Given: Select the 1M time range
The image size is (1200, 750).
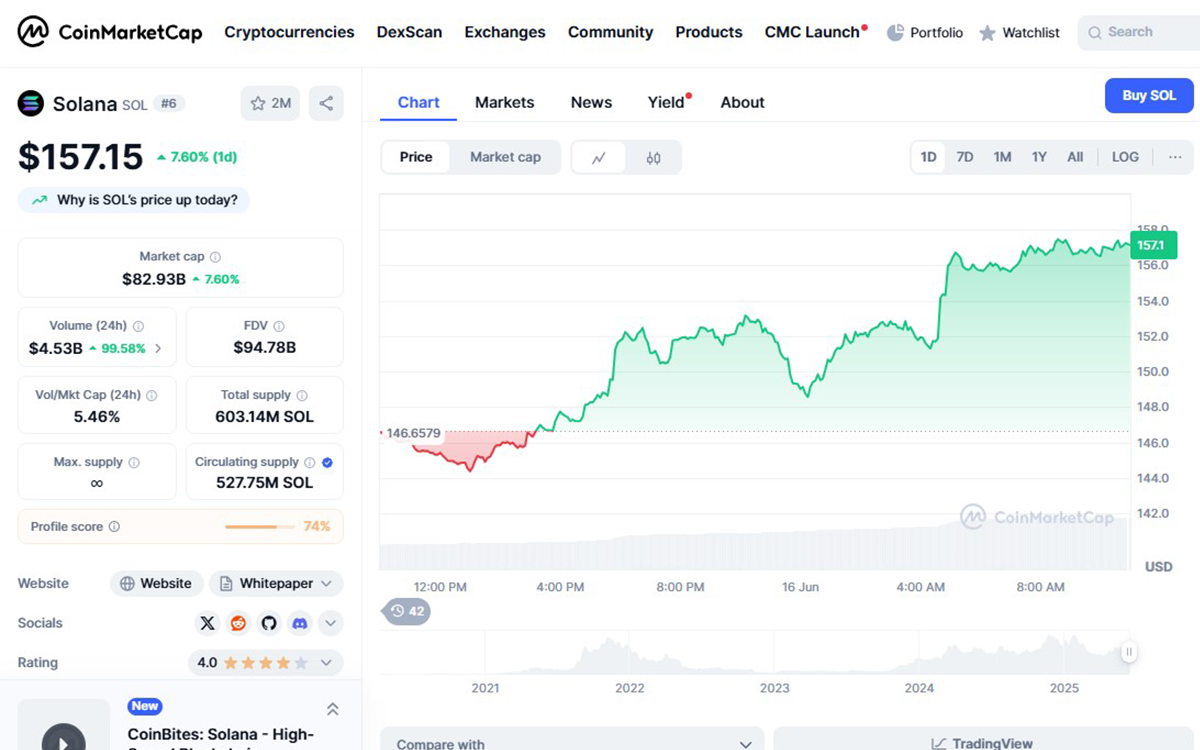Looking at the screenshot, I should (x=1002, y=157).
